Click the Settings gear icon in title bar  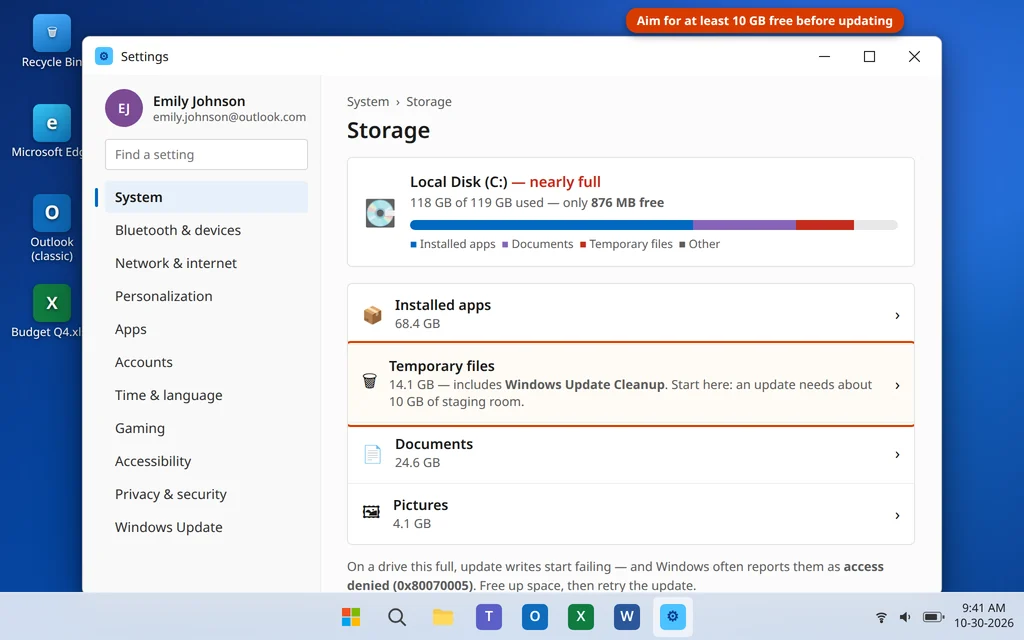pos(104,56)
